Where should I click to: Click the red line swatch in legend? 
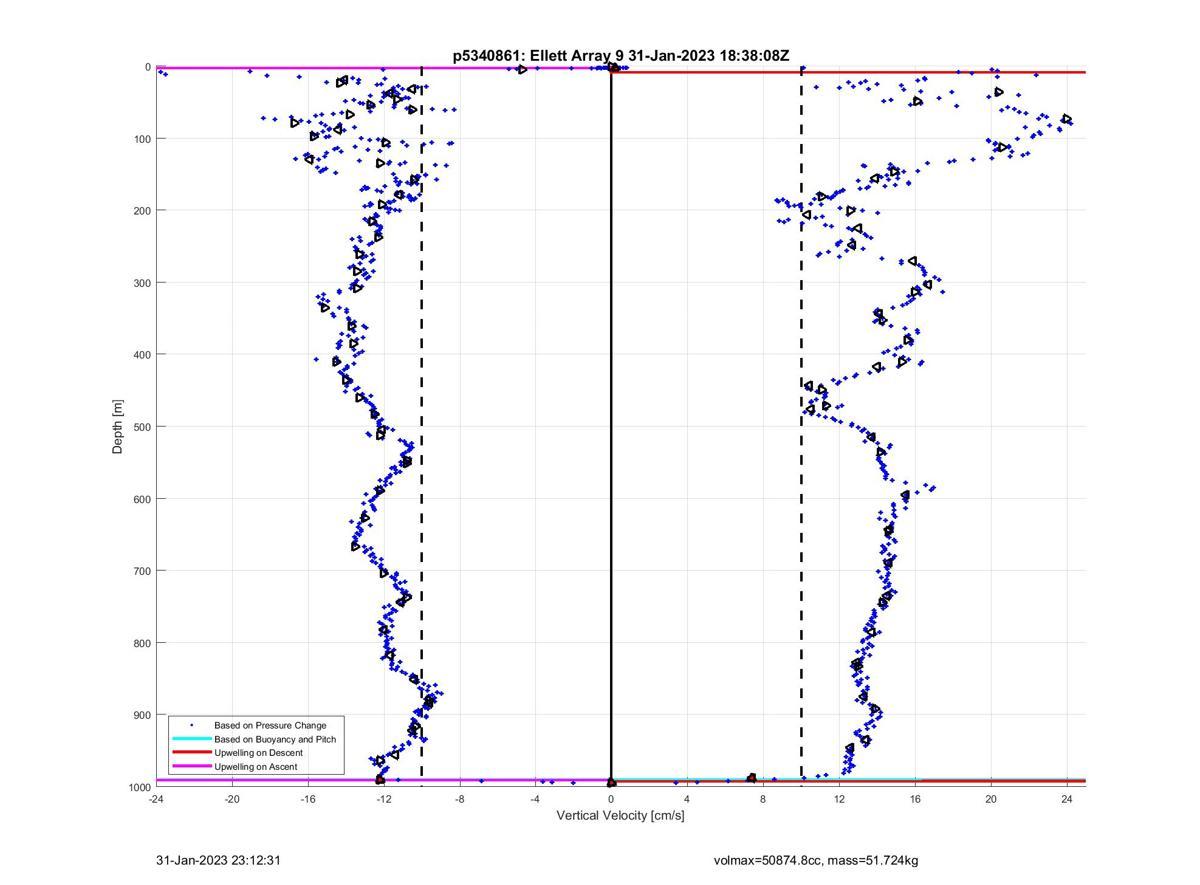tap(191, 753)
